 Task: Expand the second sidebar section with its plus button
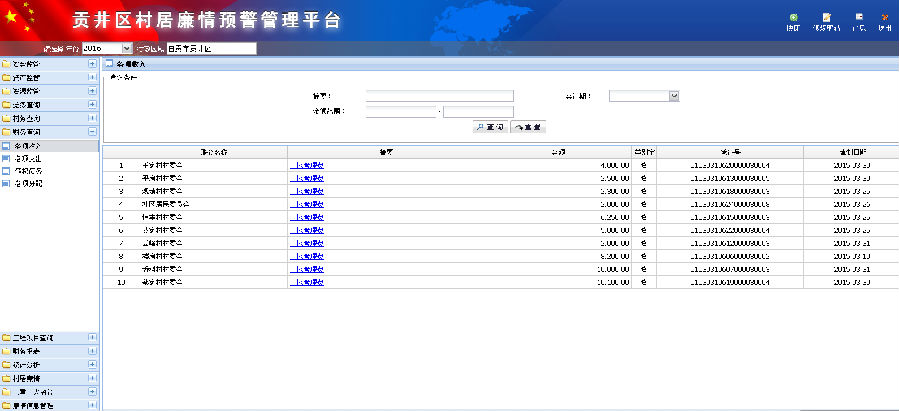[x=92, y=78]
